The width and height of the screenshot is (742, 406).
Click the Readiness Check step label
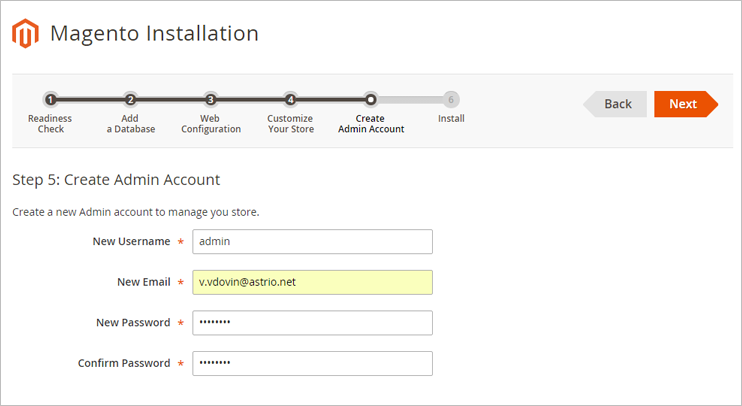pyautogui.click(x=50, y=124)
